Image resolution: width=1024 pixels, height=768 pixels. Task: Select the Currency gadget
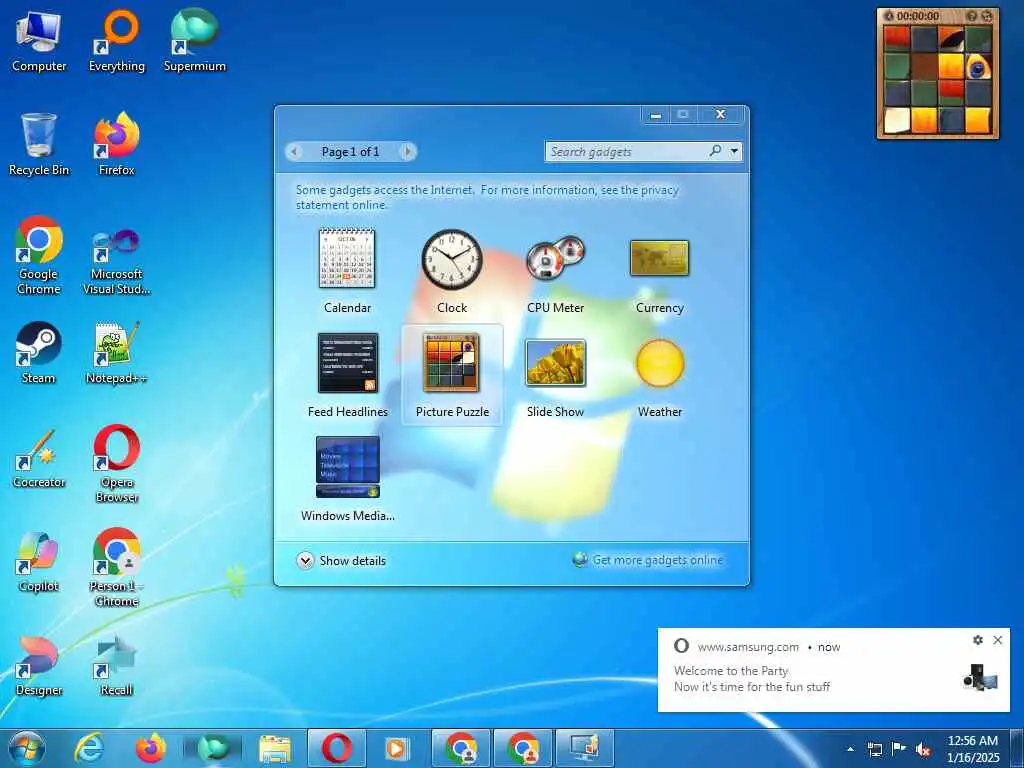pyautogui.click(x=660, y=270)
